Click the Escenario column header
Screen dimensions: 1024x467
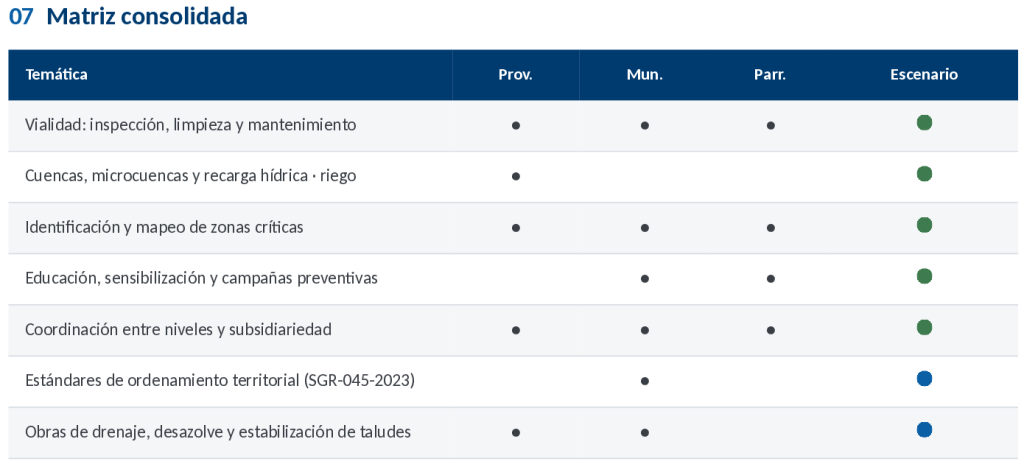923,74
